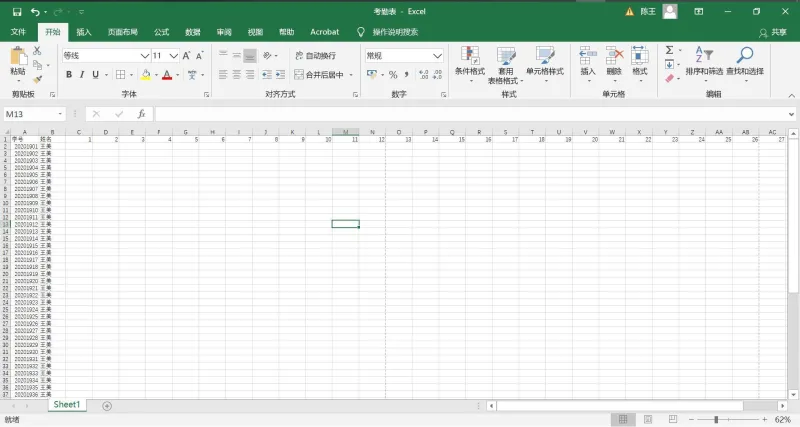Select the Sheet1 tab
This screenshot has height=427, width=800.
[x=67, y=405]
